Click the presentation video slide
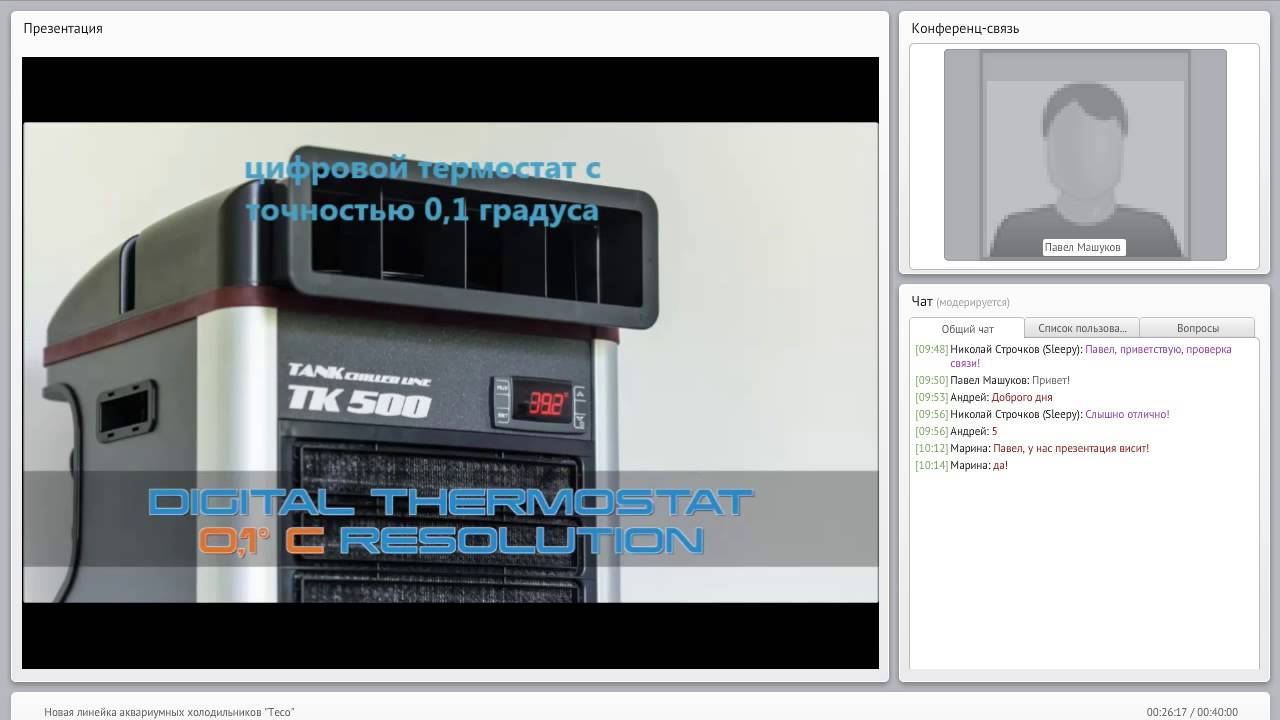The height and width of the screenshot is (720, 1280). point(450,363)
